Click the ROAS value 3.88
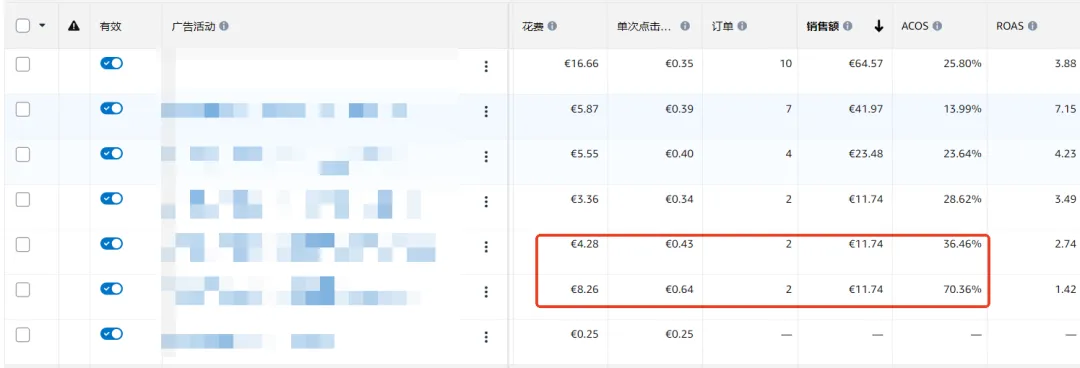Screen dimensions: 1080x368 pos(1065,63)
